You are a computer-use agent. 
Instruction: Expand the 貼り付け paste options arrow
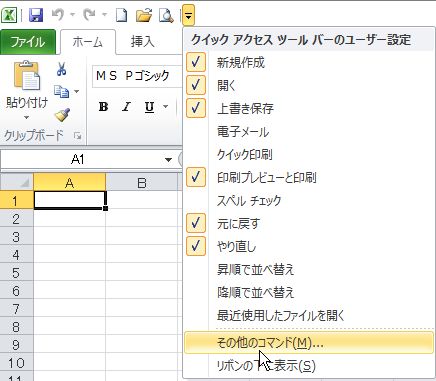point(27,117)
